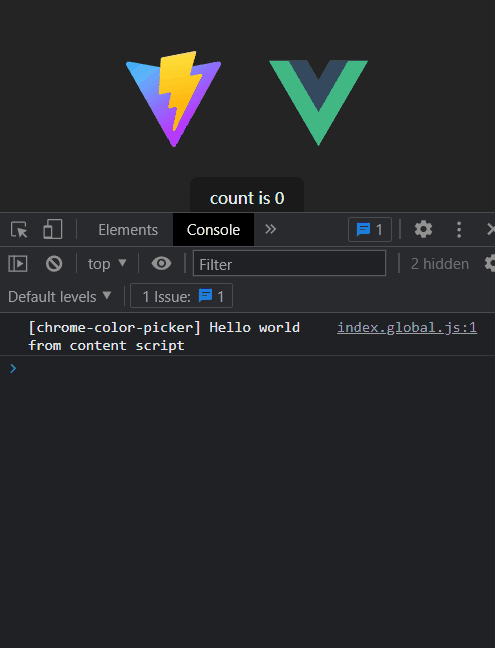Click the count is 0 button
Image resolution: width=495 pixels, height=648 pixels.
247,195
